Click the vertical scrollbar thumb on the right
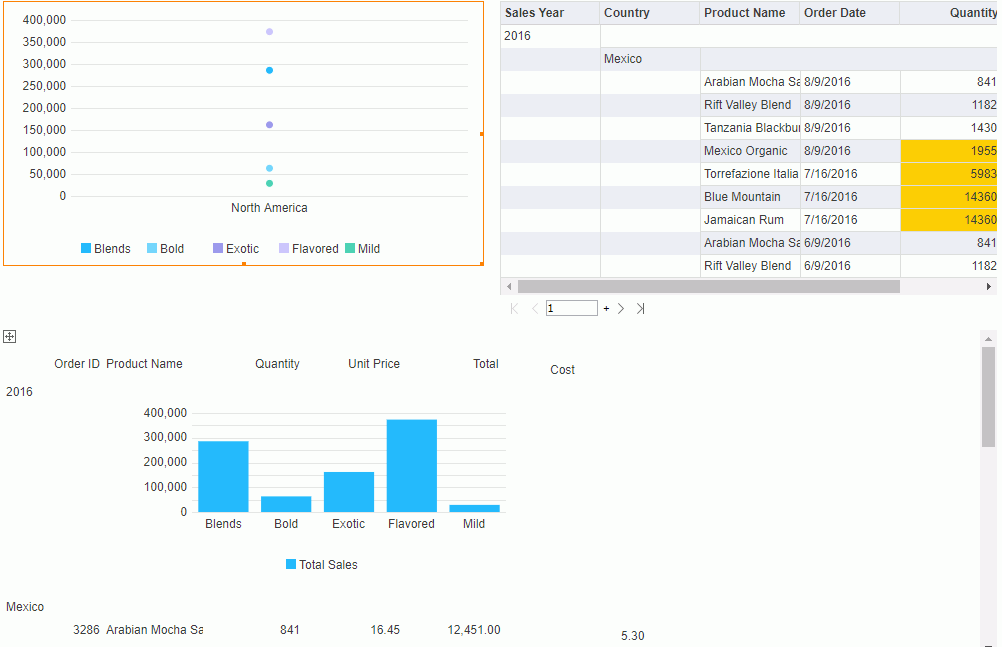This screenshot has width=1002, height=647. click(x=988, y=397)
